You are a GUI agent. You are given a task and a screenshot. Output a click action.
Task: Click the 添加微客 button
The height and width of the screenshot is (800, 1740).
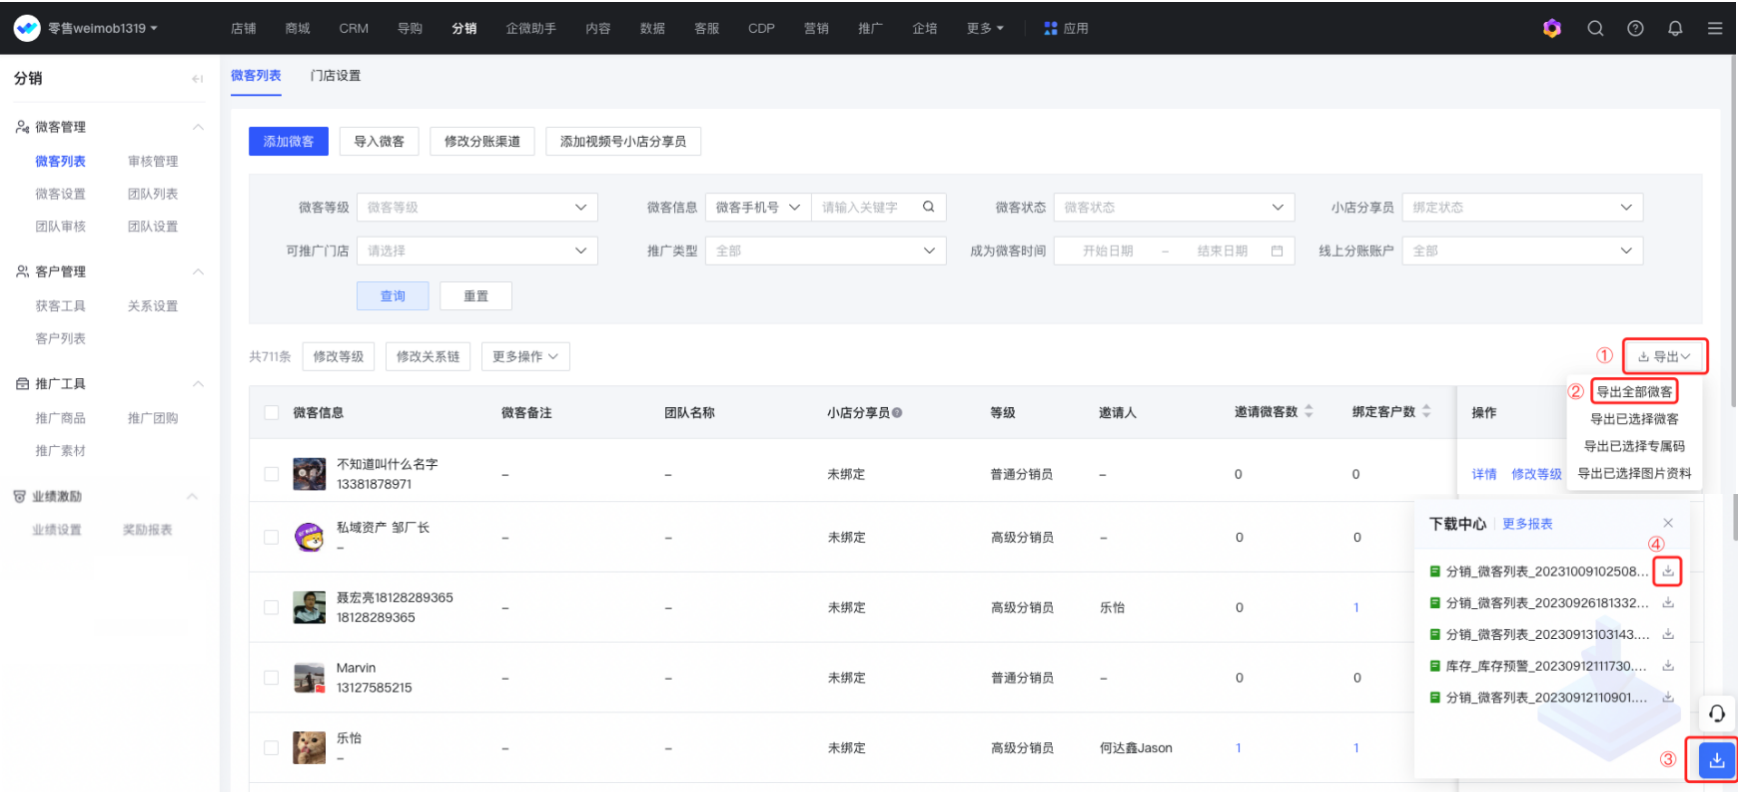pyautogui.click(x=288, y=142)
